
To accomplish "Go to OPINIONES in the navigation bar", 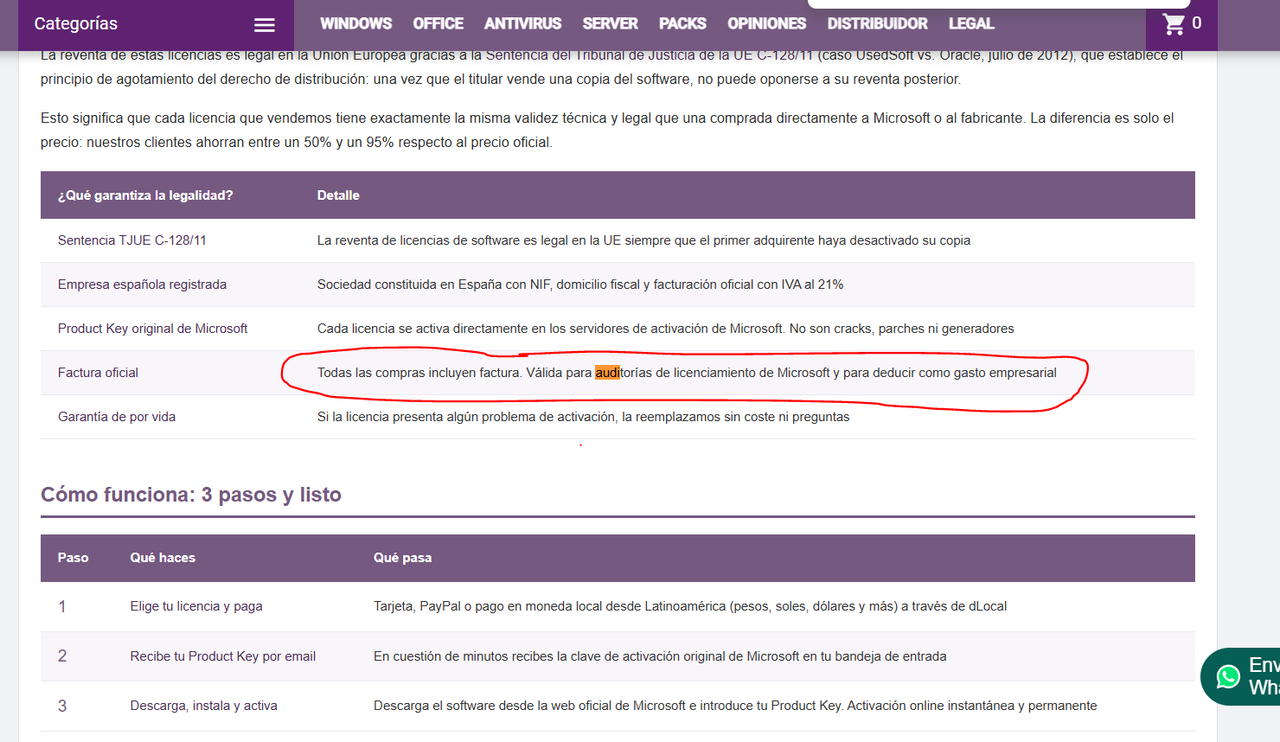I will coord(767,23).
